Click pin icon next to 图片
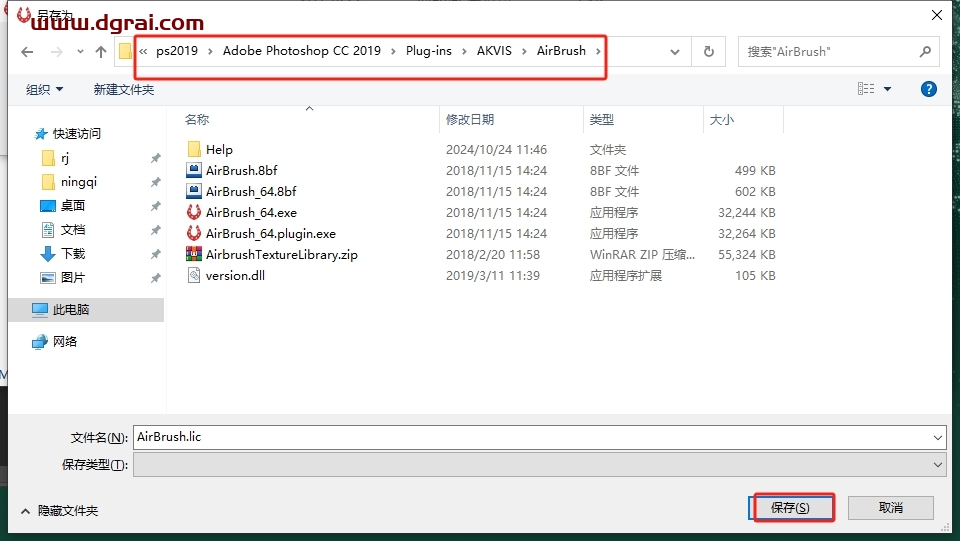 pyautogui.click(x=156, y=278)
